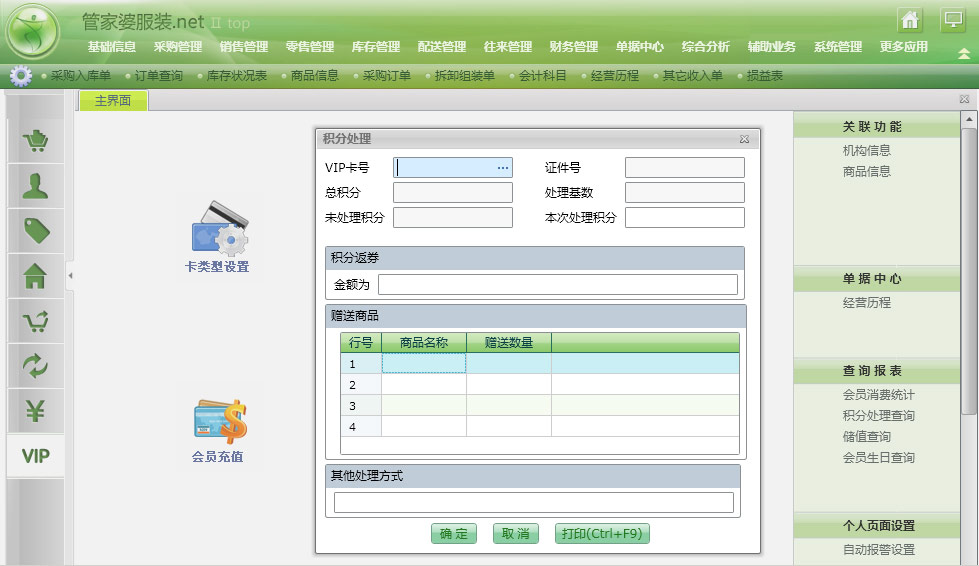This screenshot has width=979, height=566.
Task: Click the 采购入库单 shortcut in quick bar
Action: [81, 76]
